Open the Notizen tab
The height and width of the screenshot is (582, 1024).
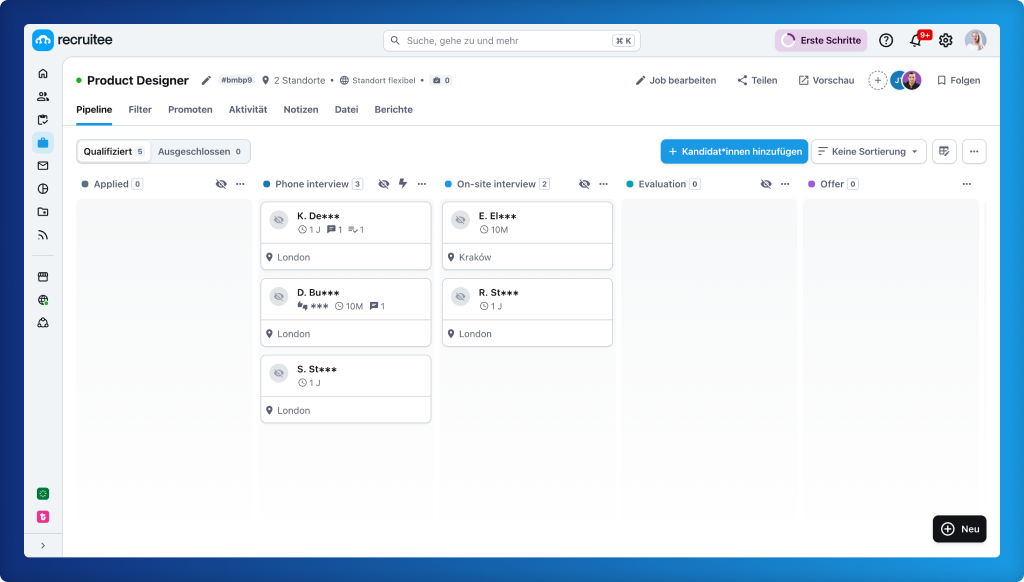303,110
